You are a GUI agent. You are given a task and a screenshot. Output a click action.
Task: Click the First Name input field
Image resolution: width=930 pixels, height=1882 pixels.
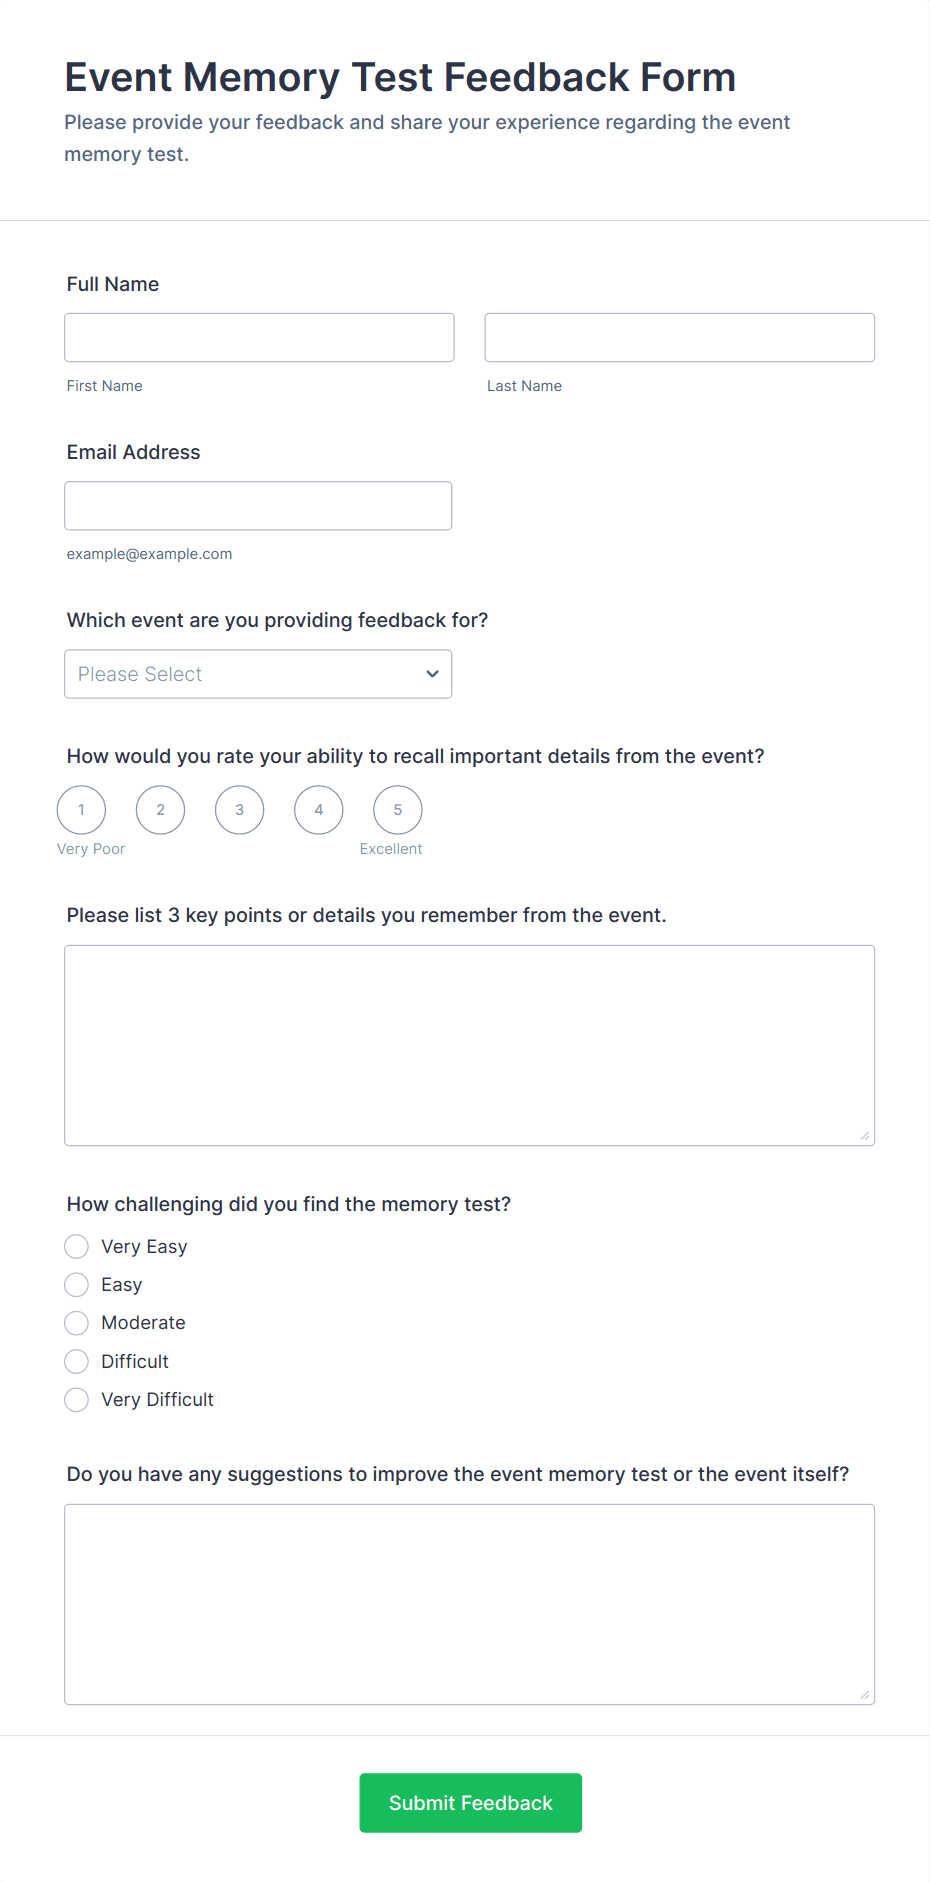point(259,338)
